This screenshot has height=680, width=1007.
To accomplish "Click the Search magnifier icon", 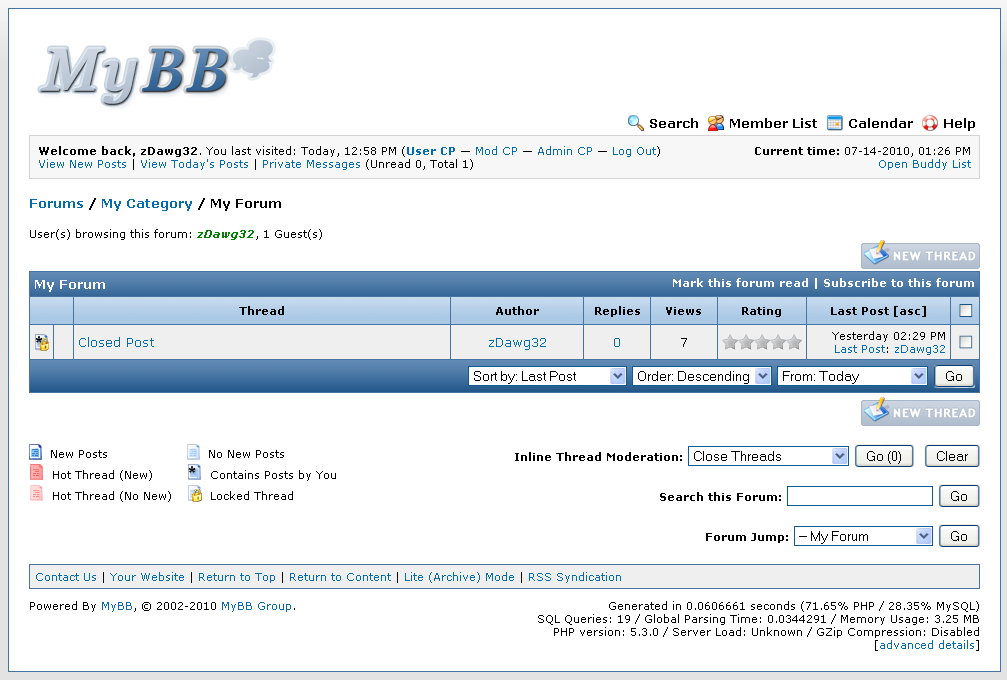I will (x=636, y=123).
